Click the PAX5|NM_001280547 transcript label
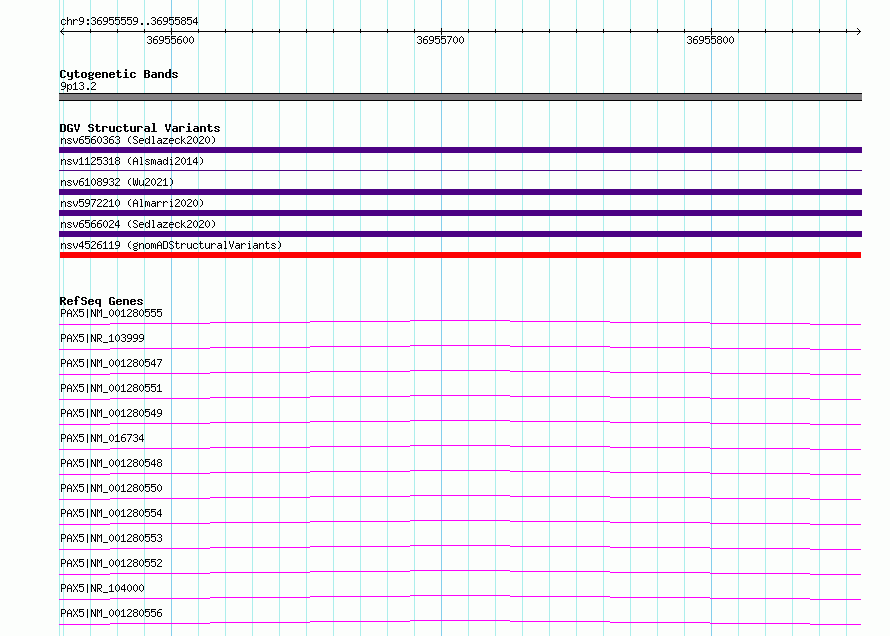The image size is (890, 636). (x=111, y=363)
